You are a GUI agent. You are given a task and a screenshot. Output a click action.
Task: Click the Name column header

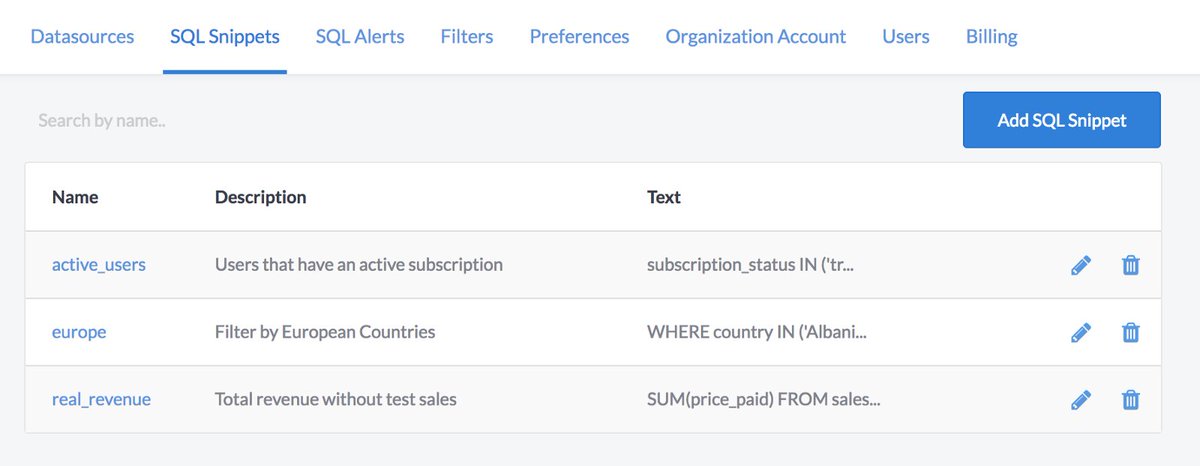tap(75, 197)
